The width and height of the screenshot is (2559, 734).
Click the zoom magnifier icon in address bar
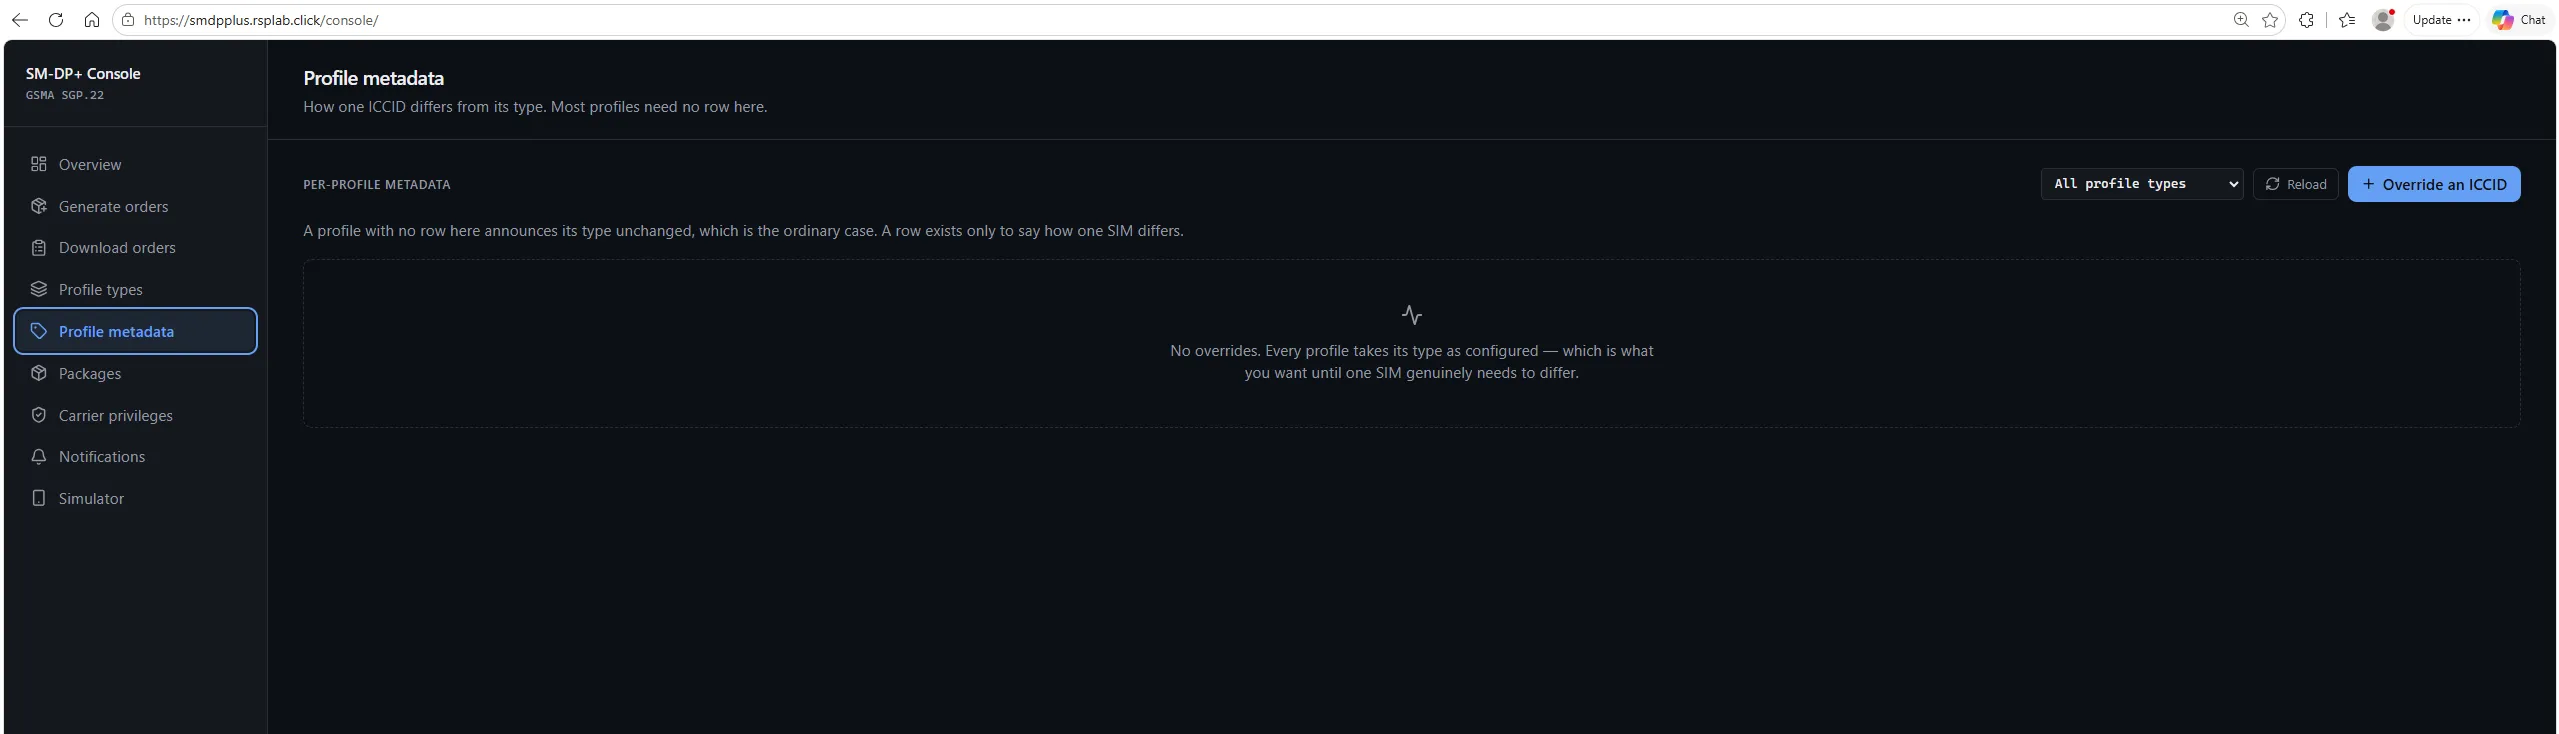click(2241, 20)
